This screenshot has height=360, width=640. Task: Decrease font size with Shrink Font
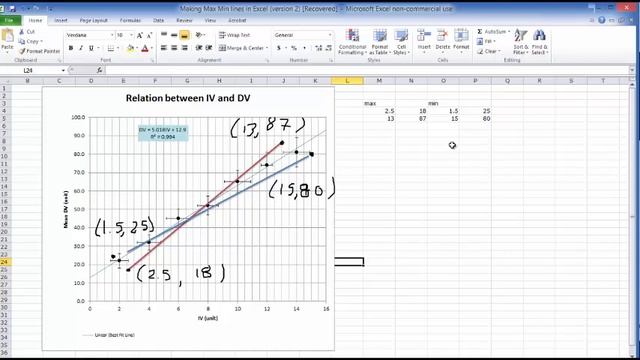[x=149, y=36]
